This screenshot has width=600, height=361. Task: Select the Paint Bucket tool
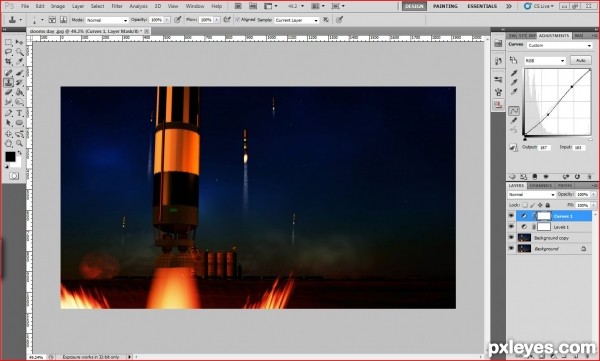click(x=20, y=92)
